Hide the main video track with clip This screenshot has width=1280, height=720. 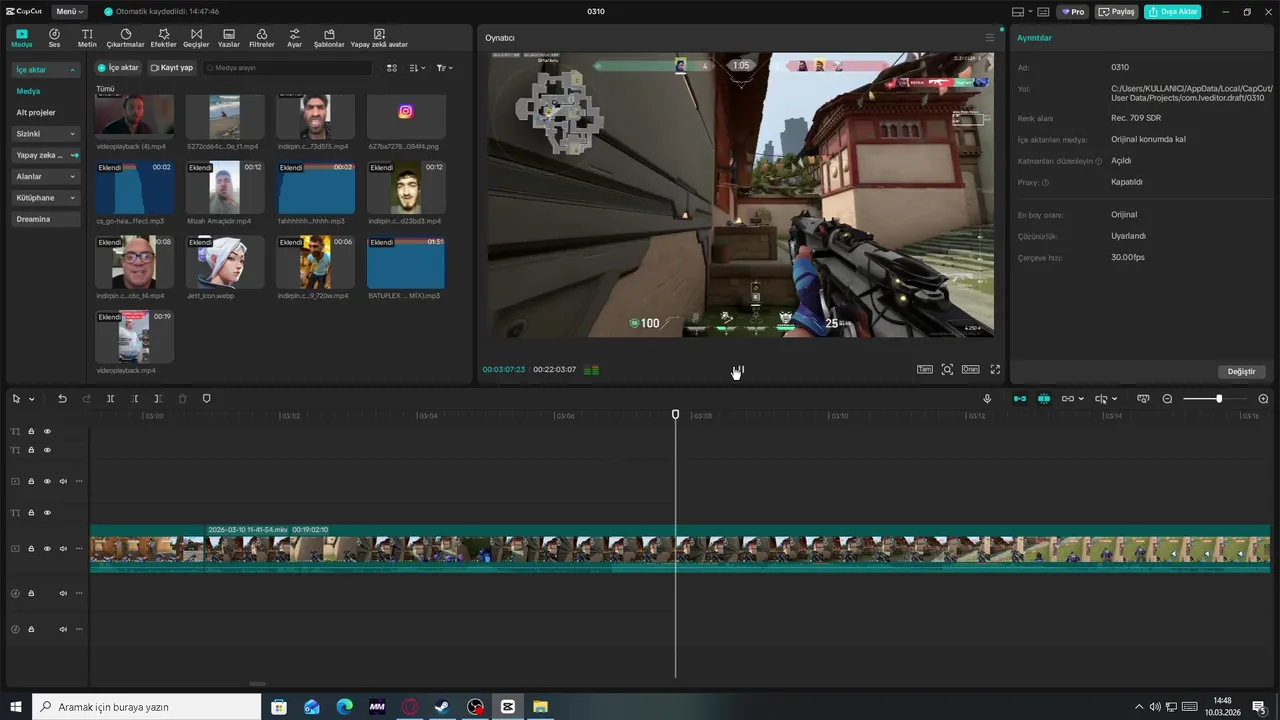click(x=47, y=549)
